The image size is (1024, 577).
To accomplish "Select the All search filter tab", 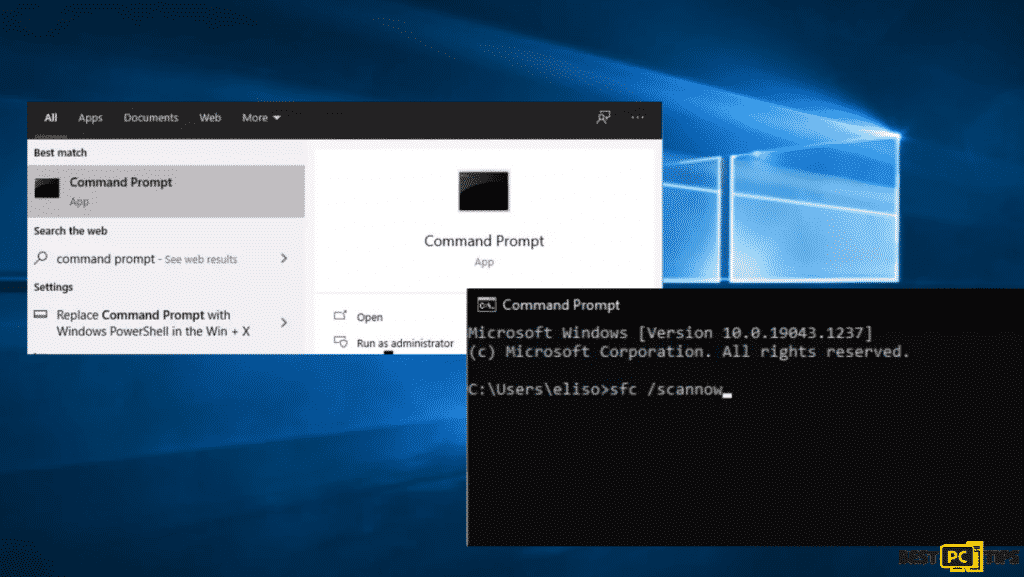I will tap(50, 117).
